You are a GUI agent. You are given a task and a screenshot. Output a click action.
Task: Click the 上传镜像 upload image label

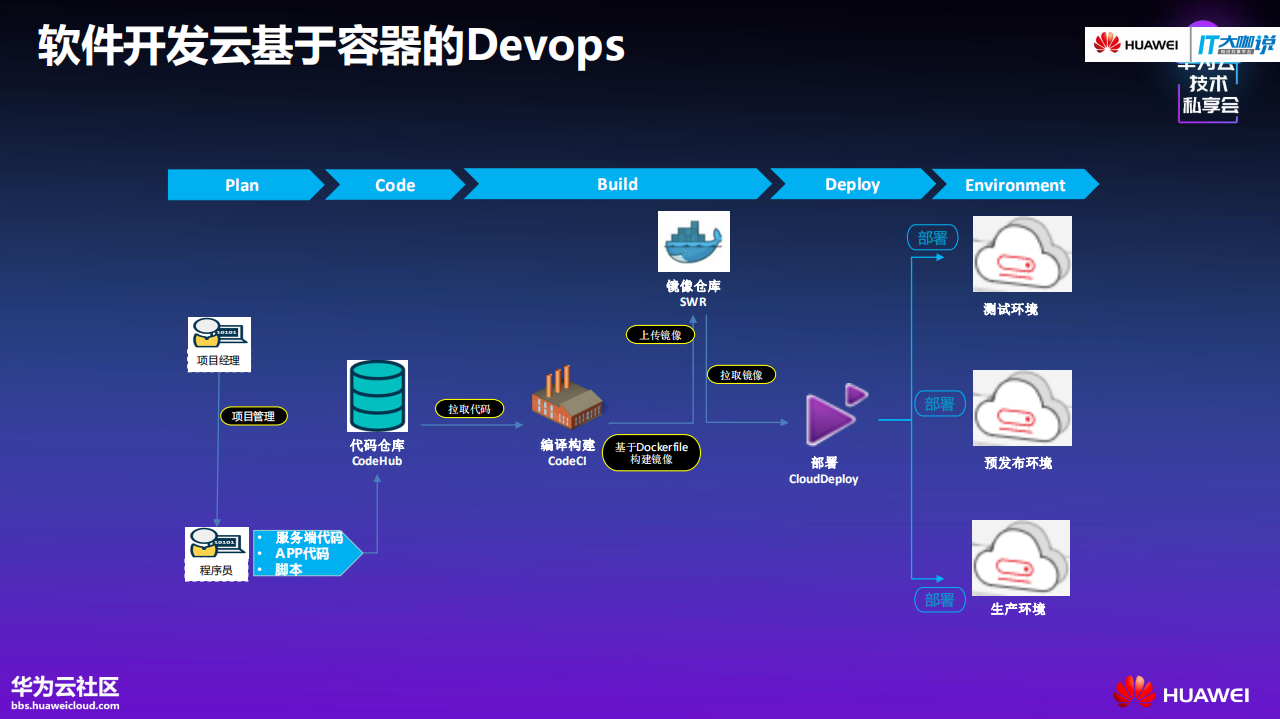(661, 334)
